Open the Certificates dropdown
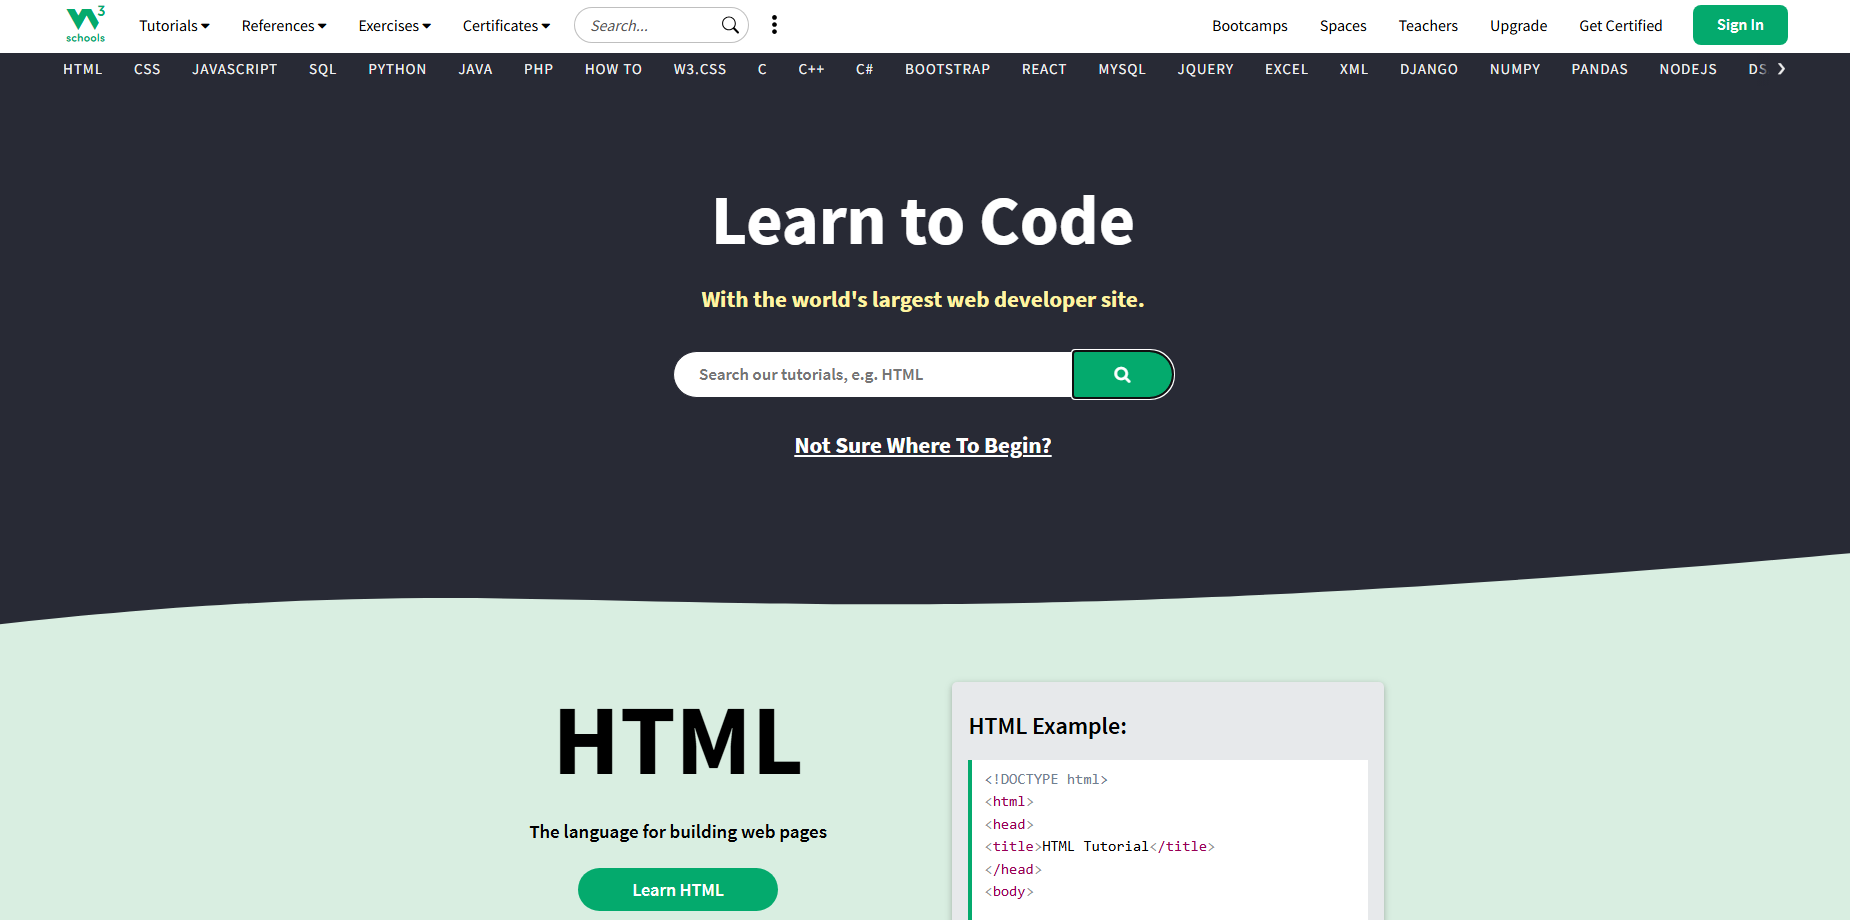This screenshot has height=920, width=1850. pyautogui.click(x=506, y=26)
